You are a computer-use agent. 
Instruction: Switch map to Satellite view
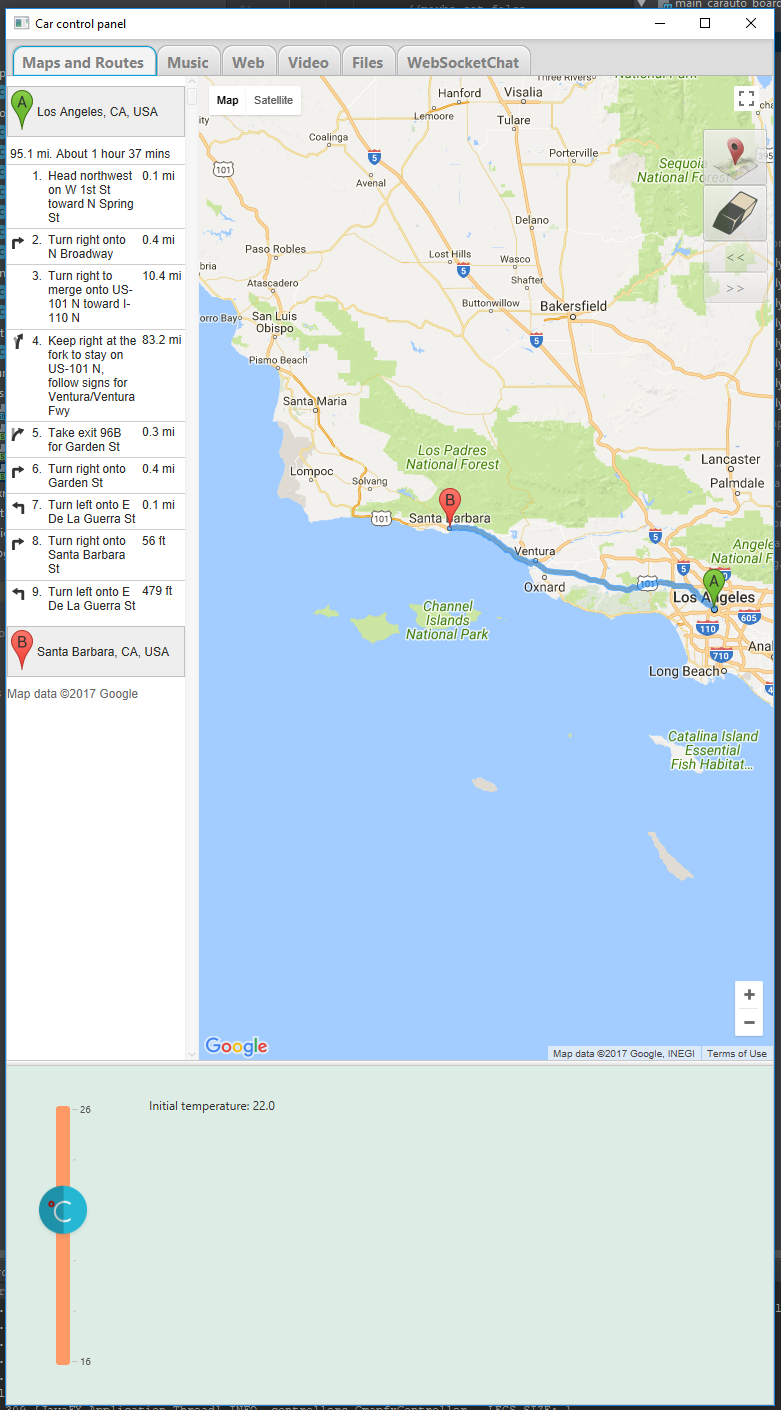[273, 100]
